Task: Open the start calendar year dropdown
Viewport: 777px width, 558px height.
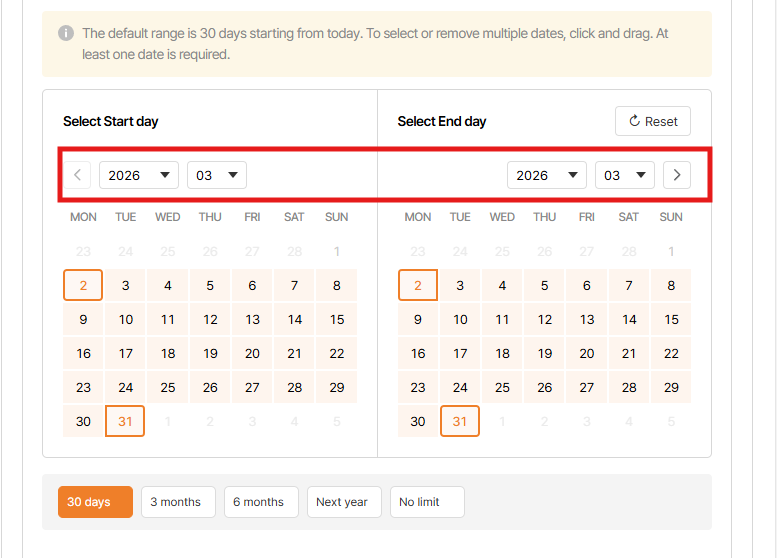Action: click(x=138, y=175)
